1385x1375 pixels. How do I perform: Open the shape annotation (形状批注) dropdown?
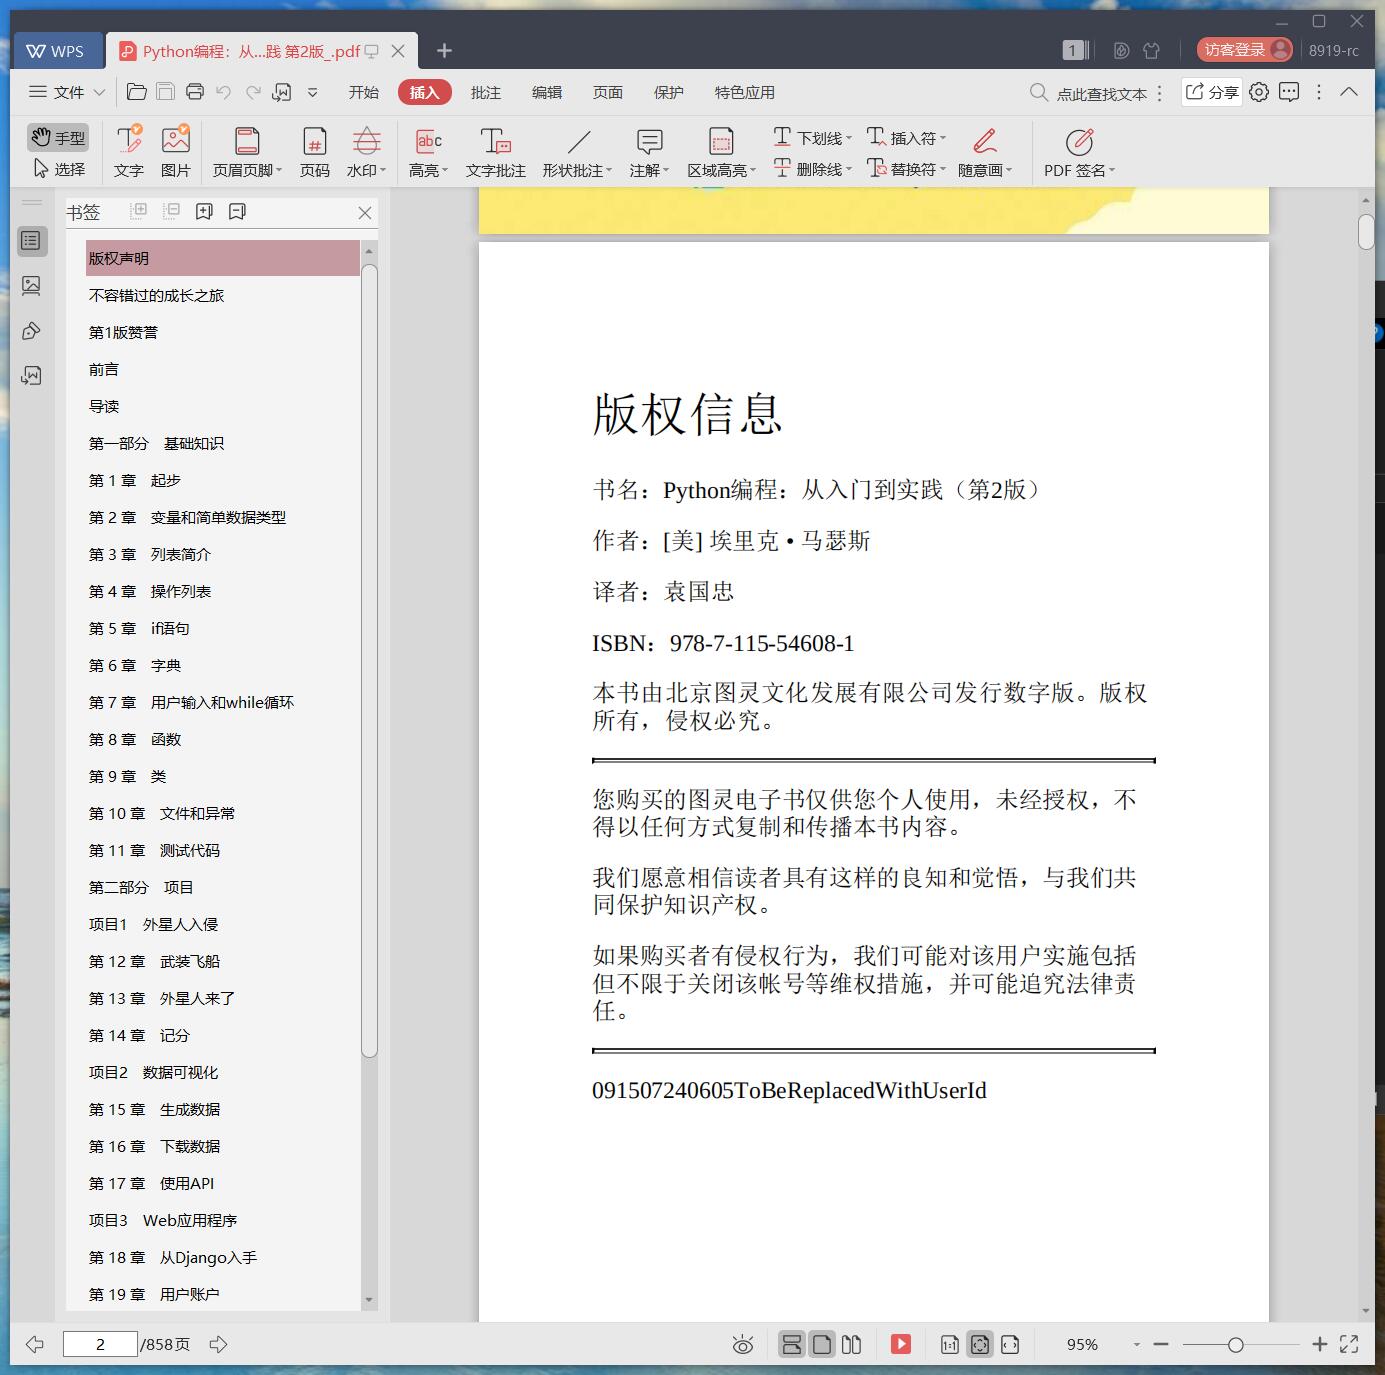578,152
